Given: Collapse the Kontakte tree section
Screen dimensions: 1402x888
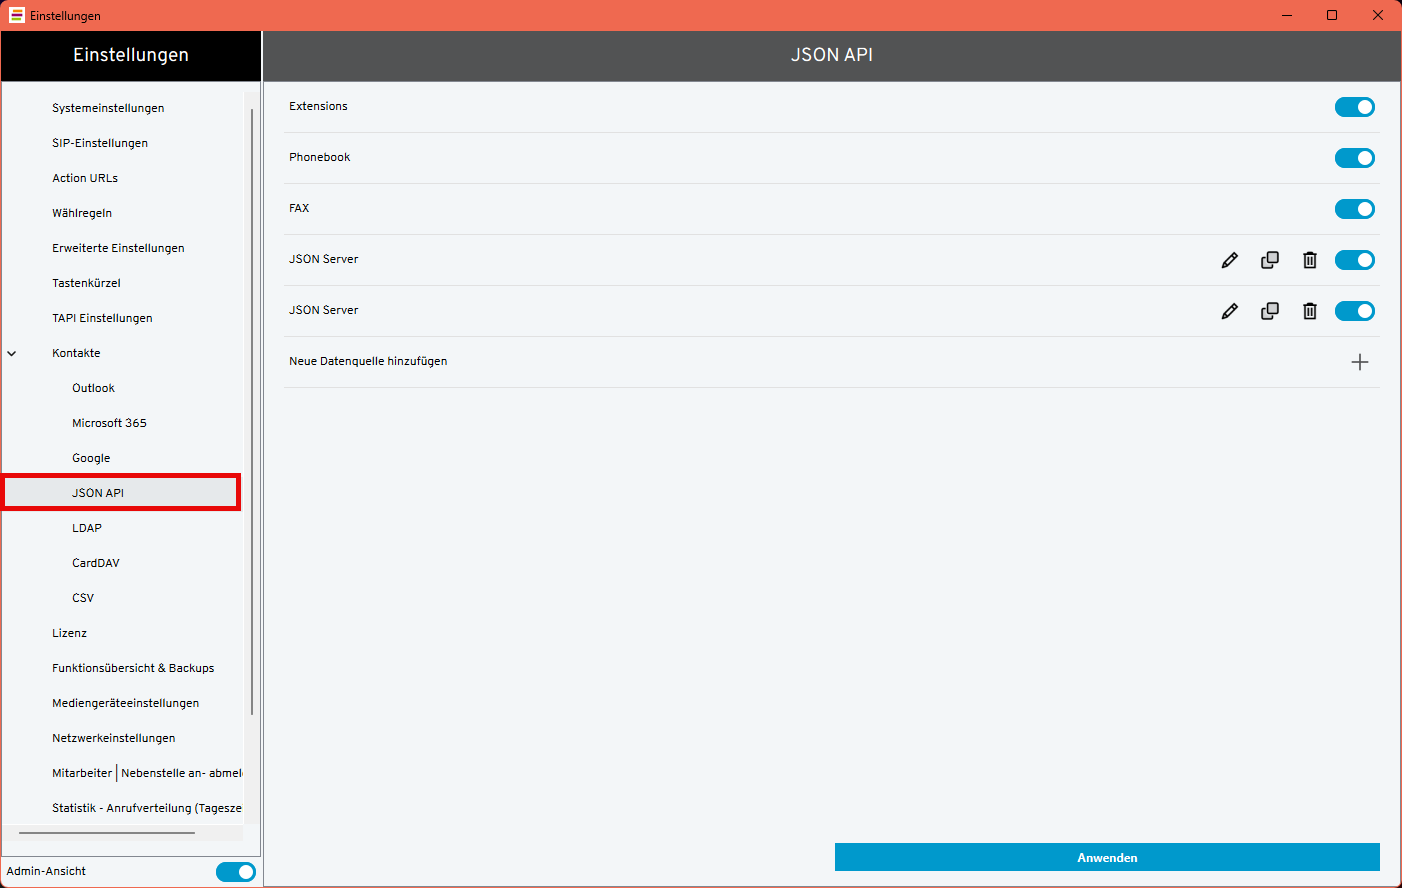Looking at the screenshot, I should coord(12,353).
